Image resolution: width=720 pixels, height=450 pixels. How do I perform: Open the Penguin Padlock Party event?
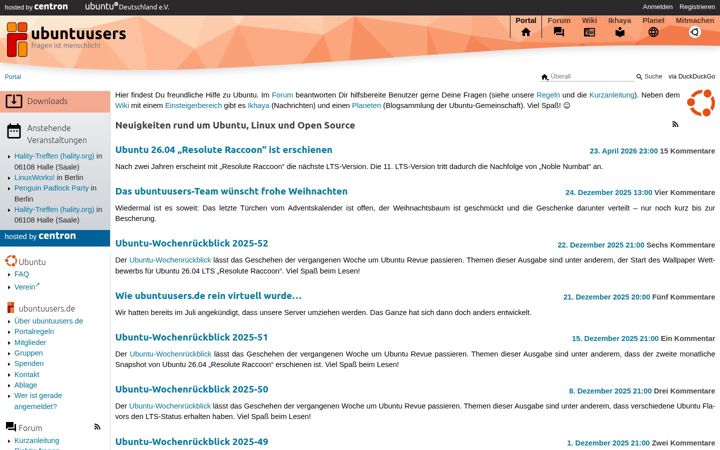[x=51, y=188]
